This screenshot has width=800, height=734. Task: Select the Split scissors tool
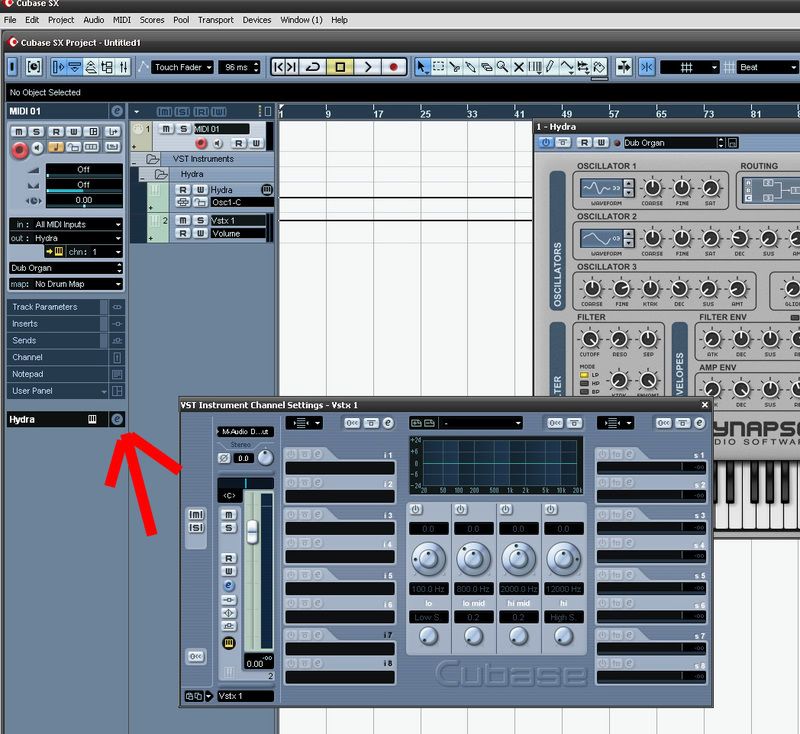[x=454, y=67]
